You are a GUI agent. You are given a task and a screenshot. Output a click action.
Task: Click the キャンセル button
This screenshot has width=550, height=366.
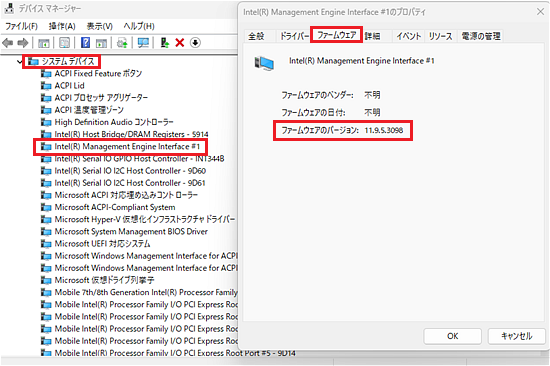[516, 336]
